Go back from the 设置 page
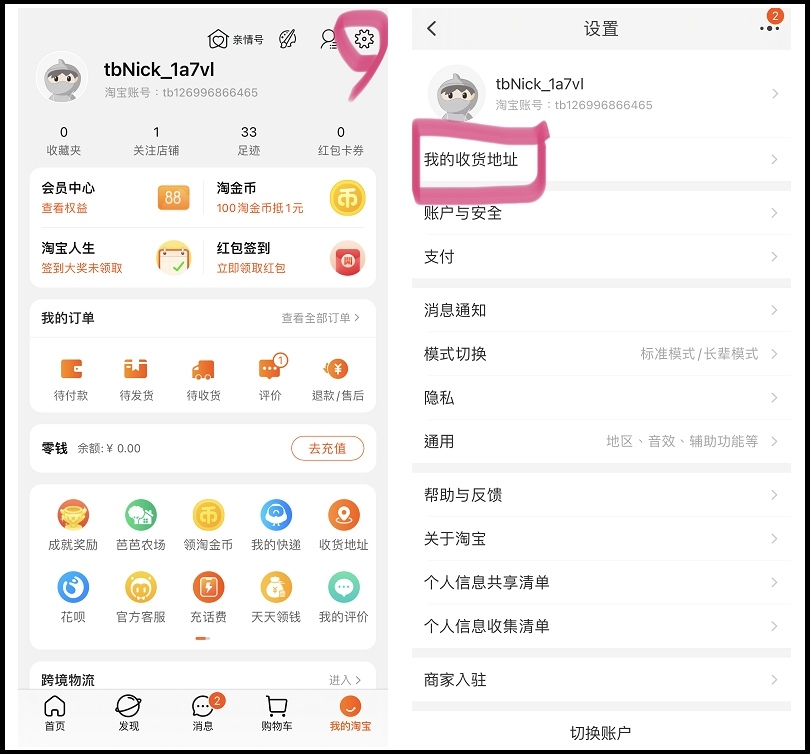Viewport: 810px width, 754px height. pos(432,28)
